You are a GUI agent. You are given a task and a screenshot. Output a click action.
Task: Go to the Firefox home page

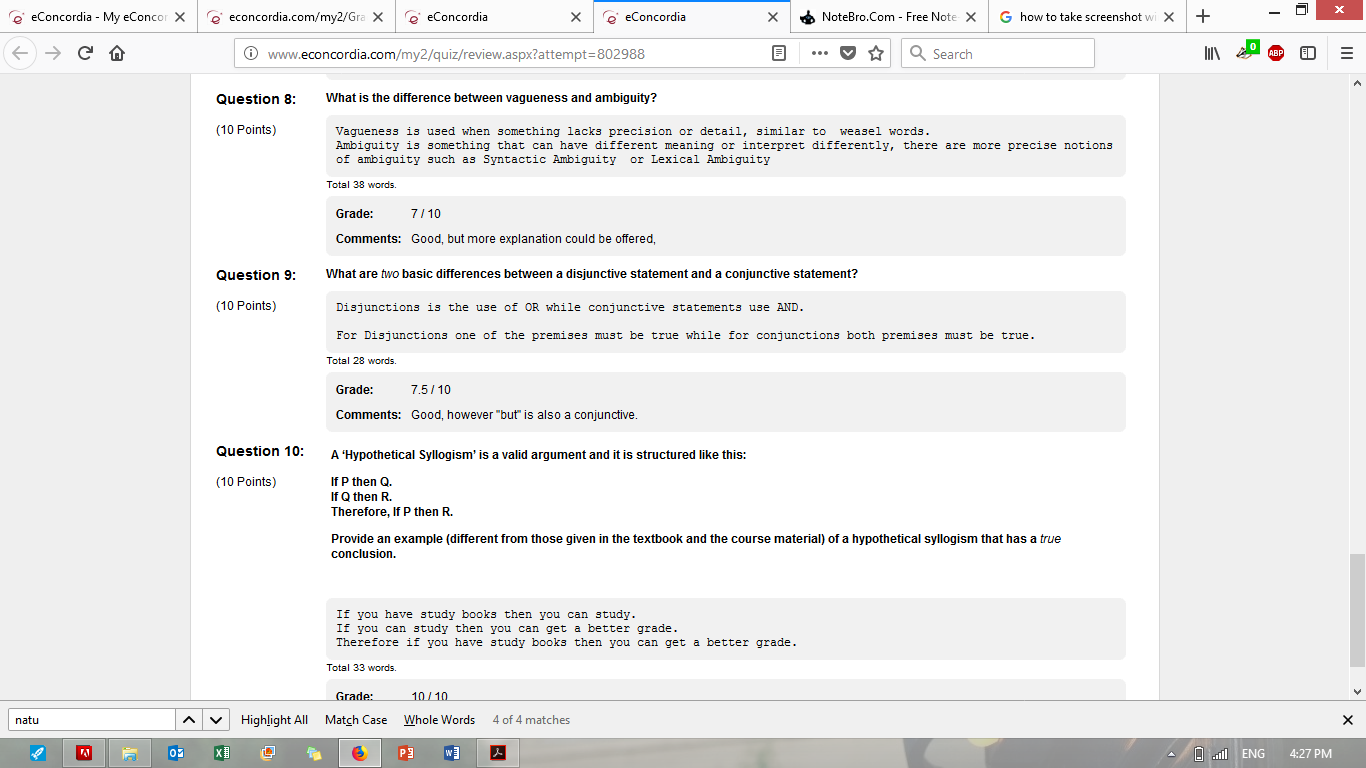click(x=117, y=54)
